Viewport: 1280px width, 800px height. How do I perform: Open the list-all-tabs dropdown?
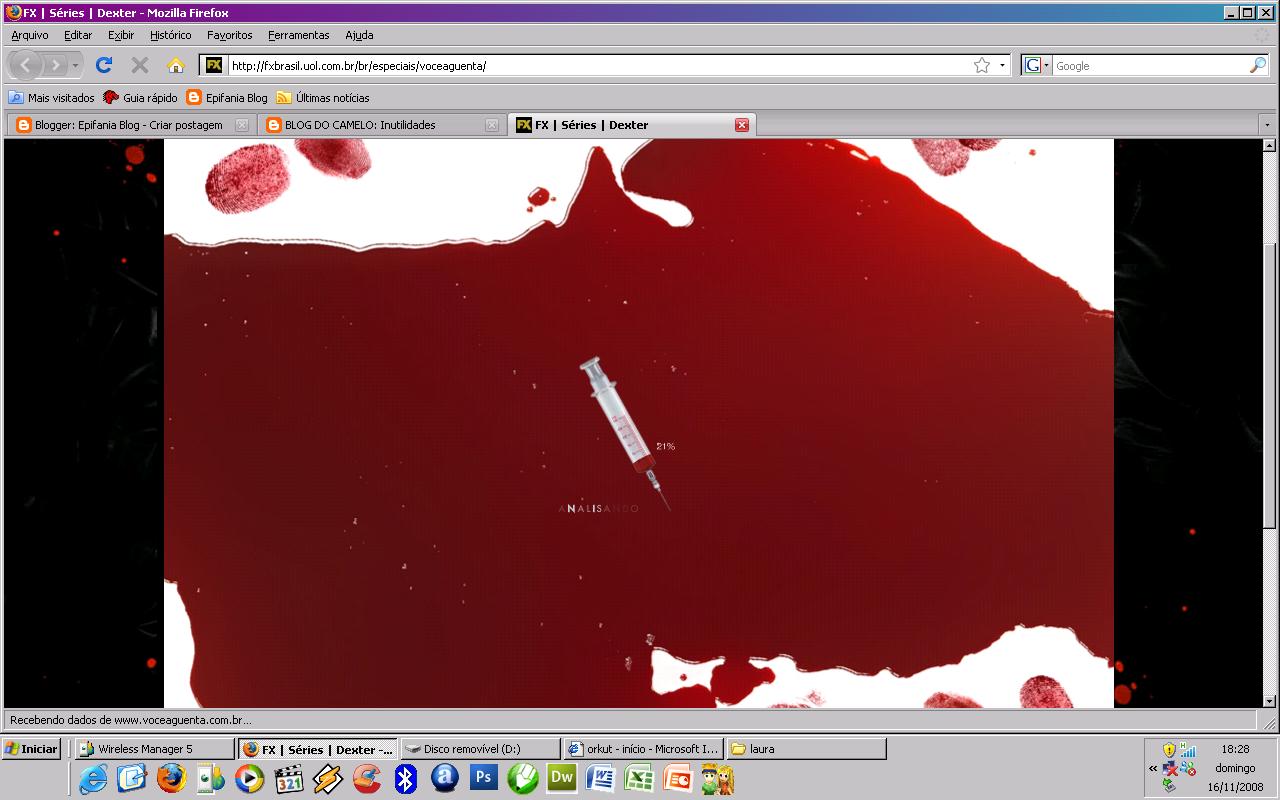(x=1267, y=125)
